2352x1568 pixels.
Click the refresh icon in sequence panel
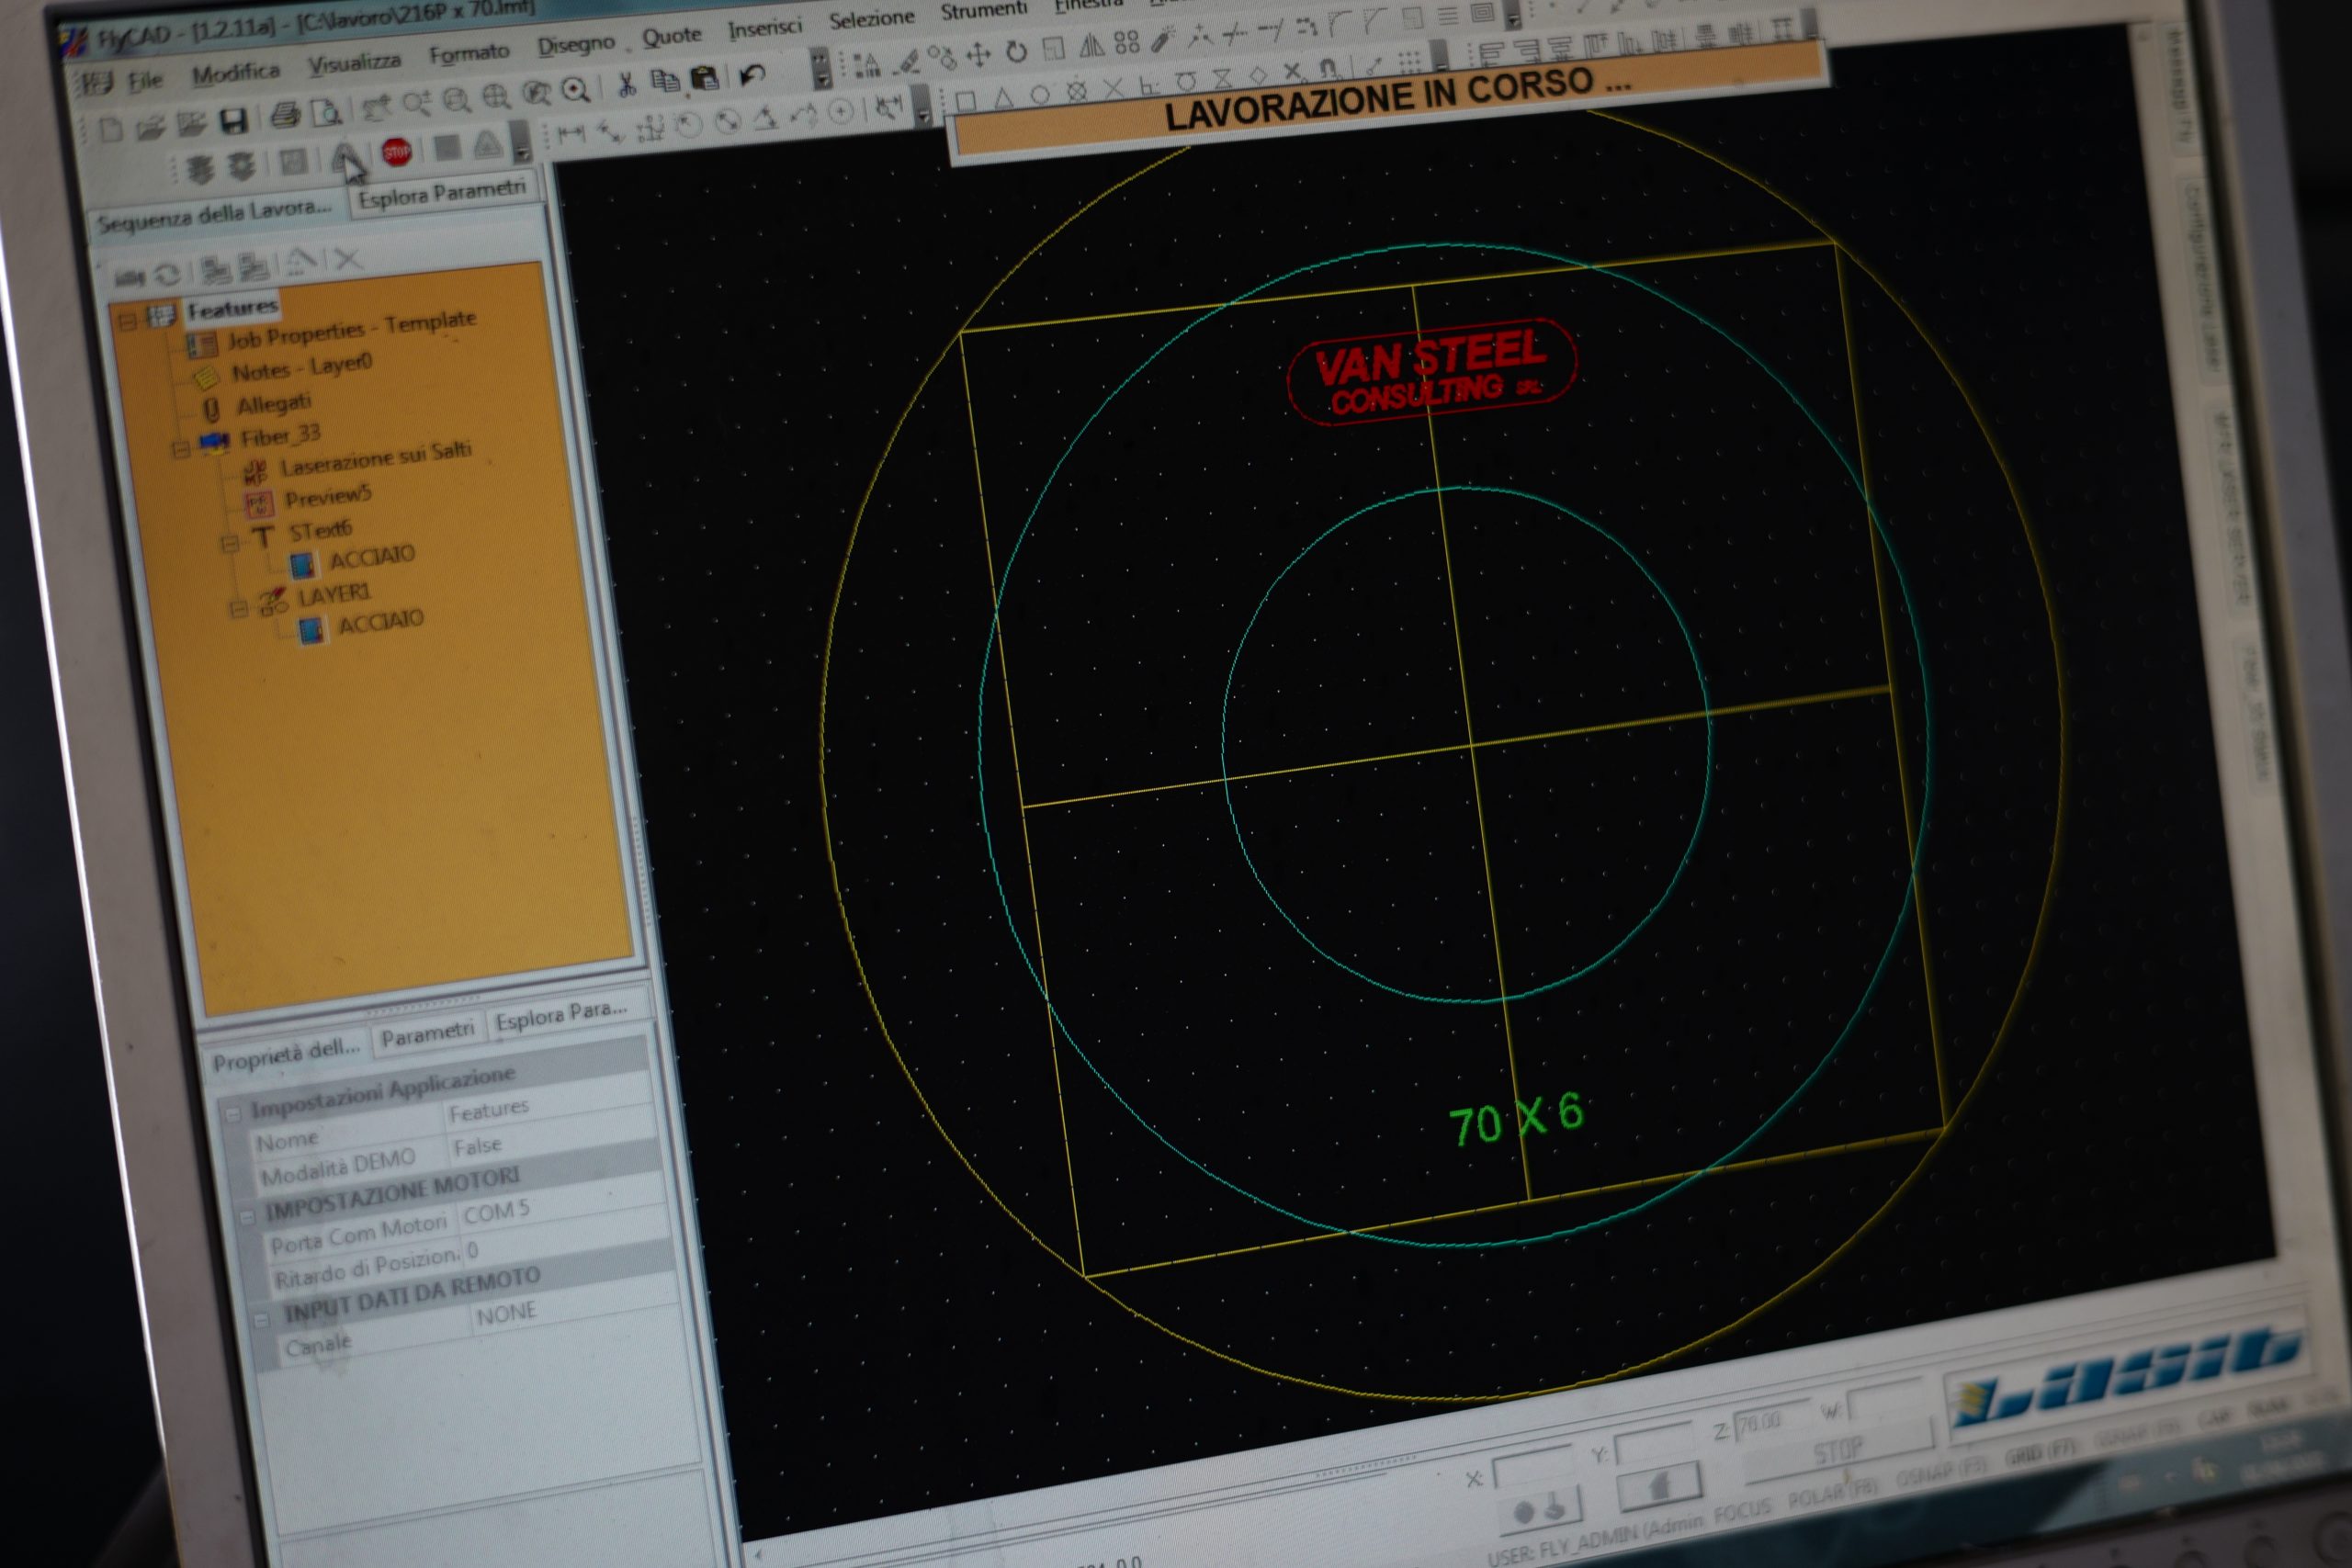168,273
